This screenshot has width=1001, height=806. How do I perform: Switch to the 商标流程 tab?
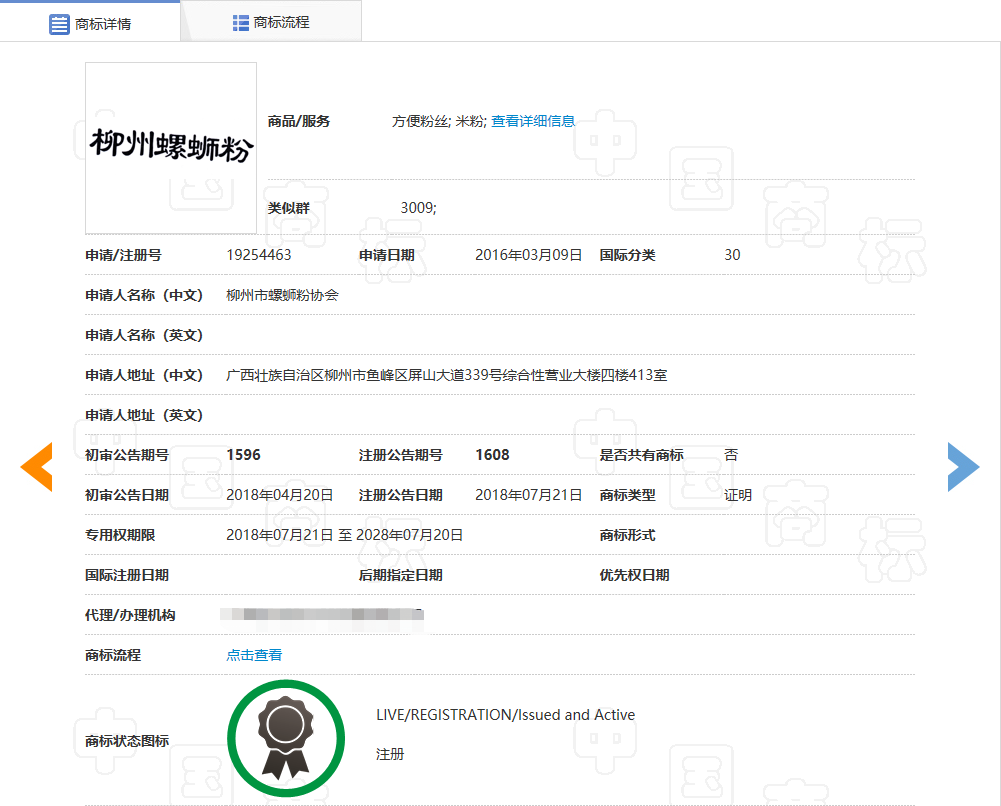pyautogui.click(x=271, y=22)
